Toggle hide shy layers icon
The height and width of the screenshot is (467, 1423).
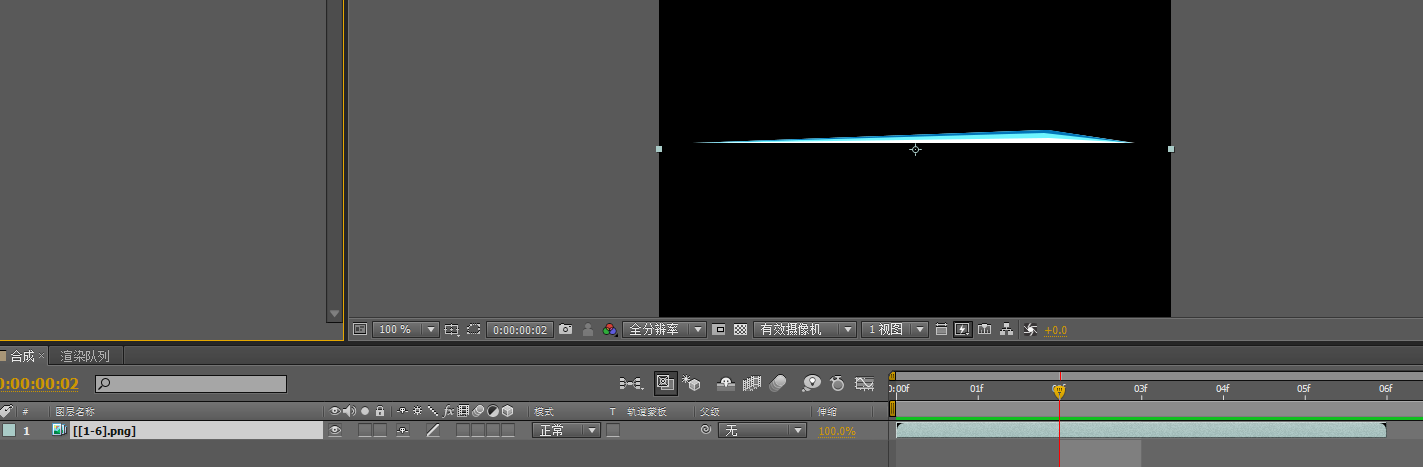pyautogui.click(x=727, y=383)
